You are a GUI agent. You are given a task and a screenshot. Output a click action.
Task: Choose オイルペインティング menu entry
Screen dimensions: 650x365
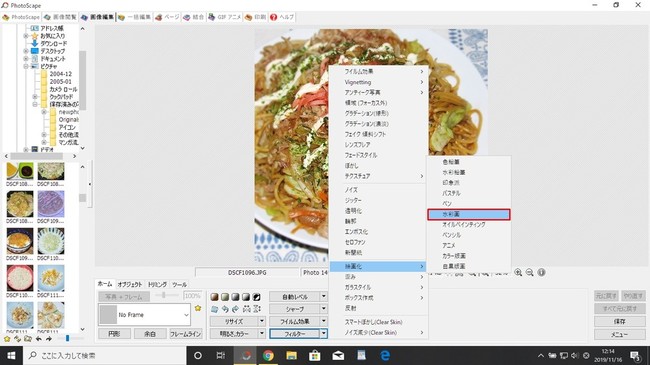pos(468,225)
